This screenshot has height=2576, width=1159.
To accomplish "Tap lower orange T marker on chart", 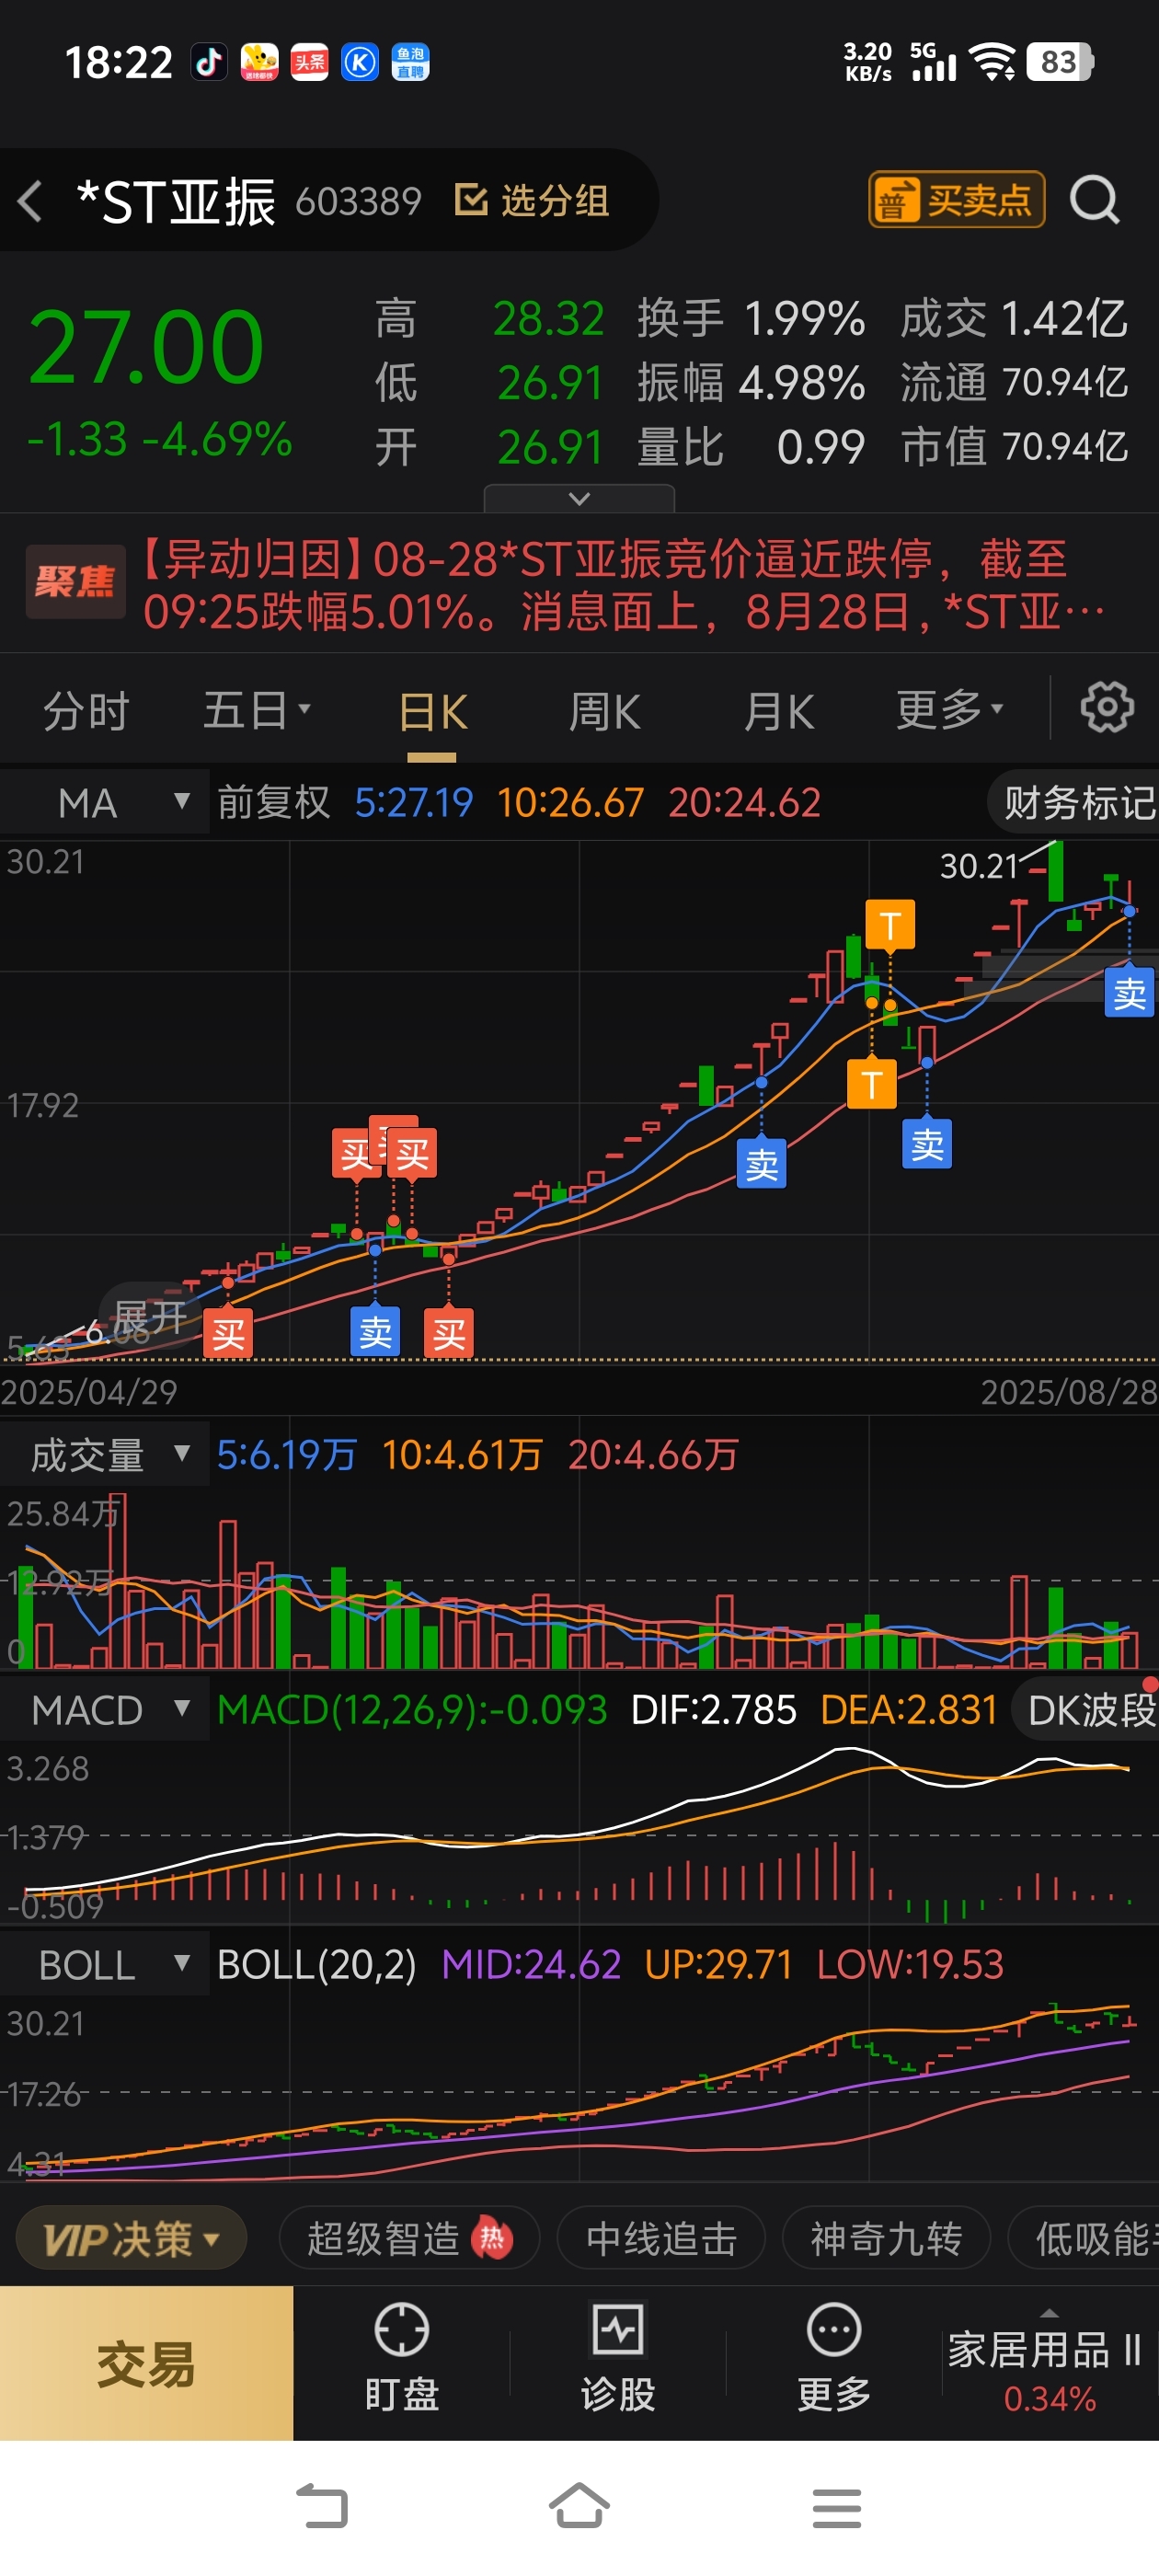I will click(x=871, y=1084).
